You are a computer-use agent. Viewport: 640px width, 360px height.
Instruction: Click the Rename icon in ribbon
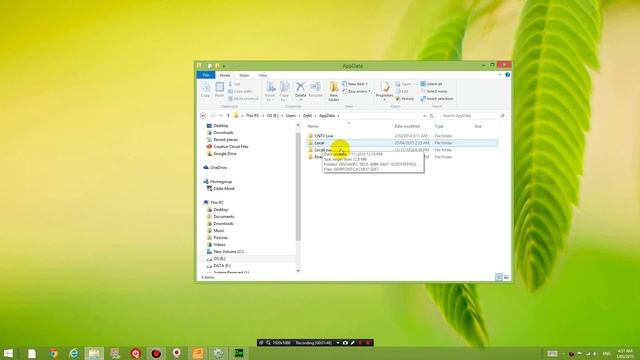click(316, 90)
